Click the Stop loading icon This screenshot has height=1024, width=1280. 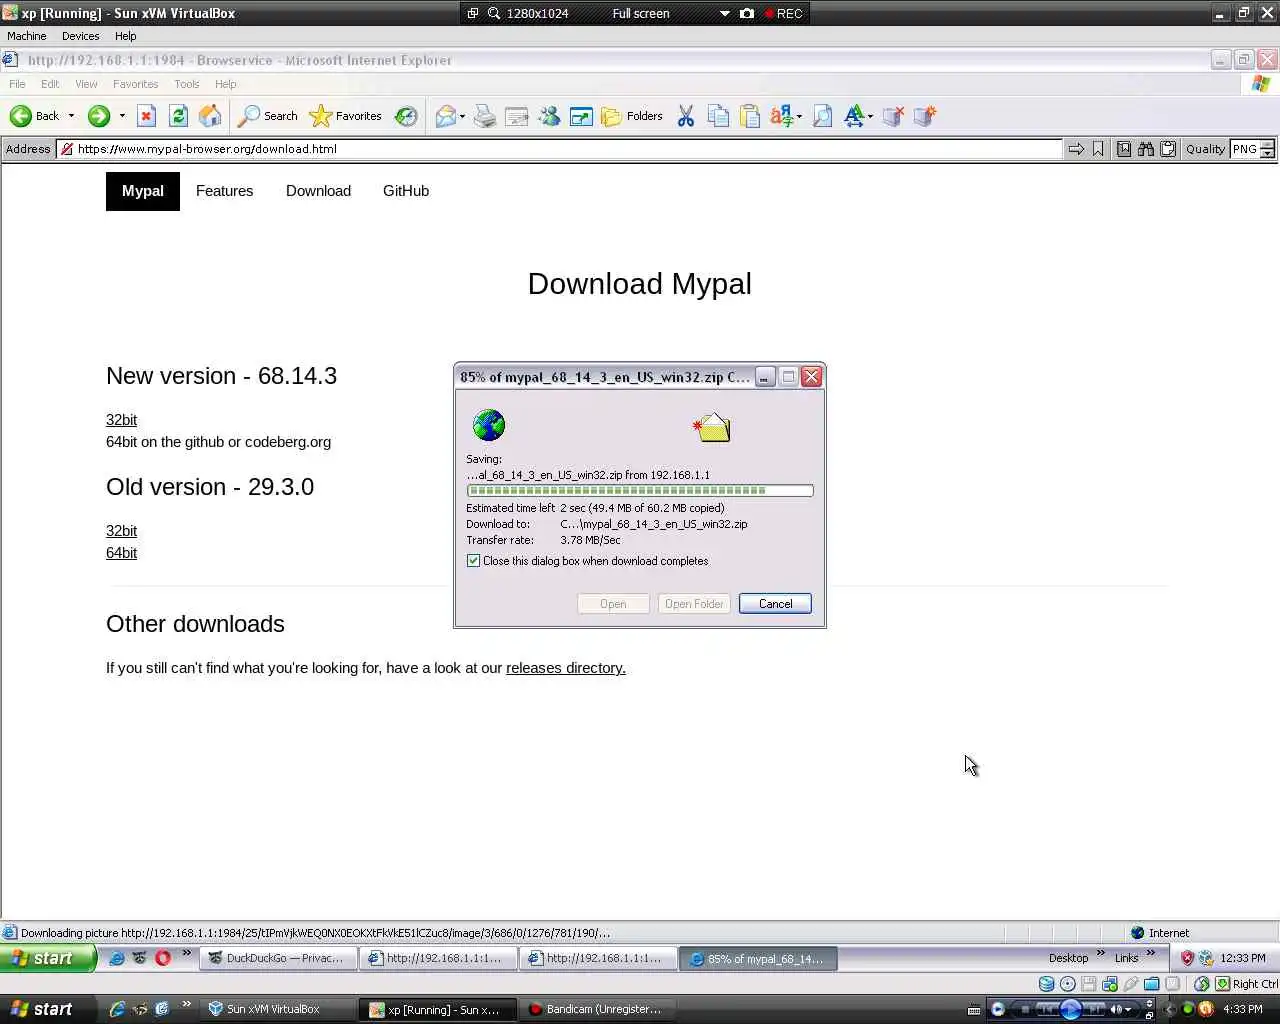pos(146,116)
